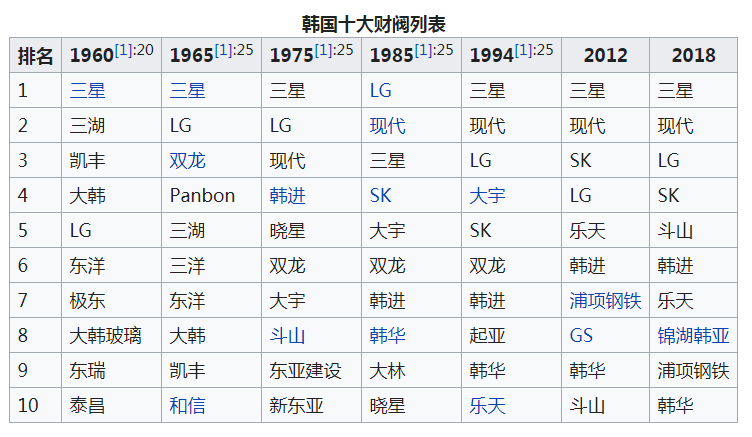Open citation [1] next to the 1985 header
The image size is (752, 437).
click(423, 50)
